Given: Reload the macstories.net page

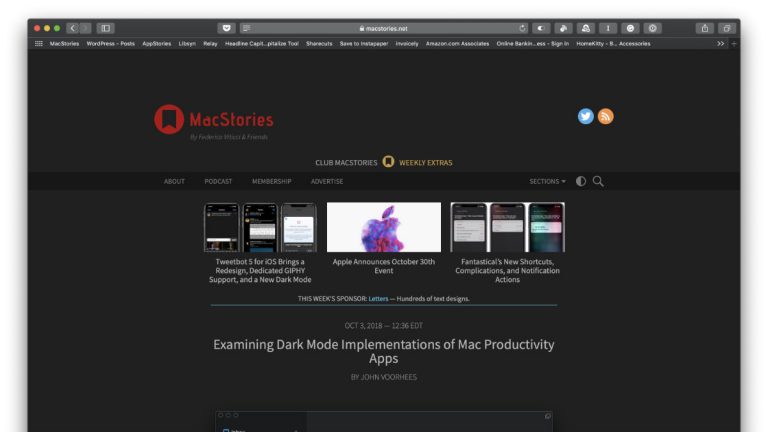Looking at the screenshot, I should point(523,28).
